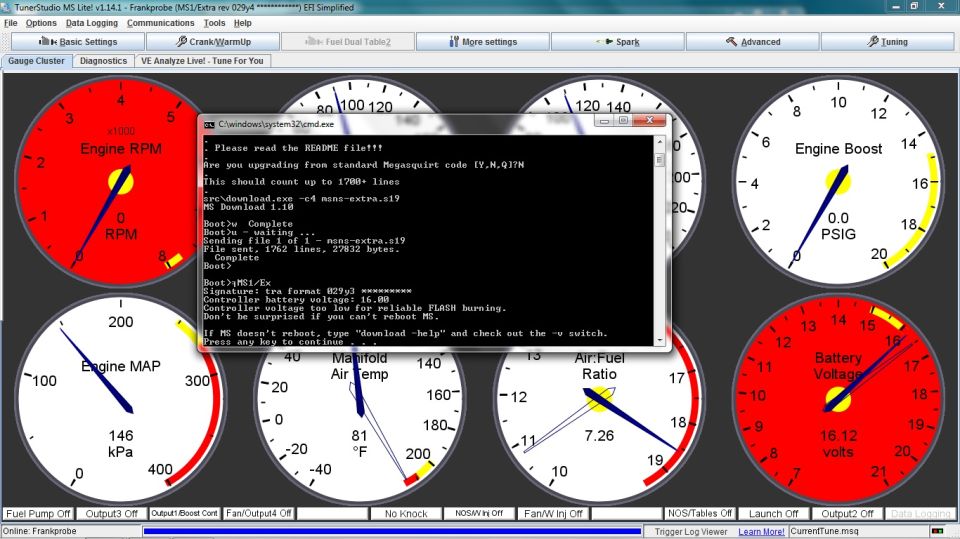960x539 pixels.
Task: Click the blue progress bar in status bar
Action: (x=392, y=532)
